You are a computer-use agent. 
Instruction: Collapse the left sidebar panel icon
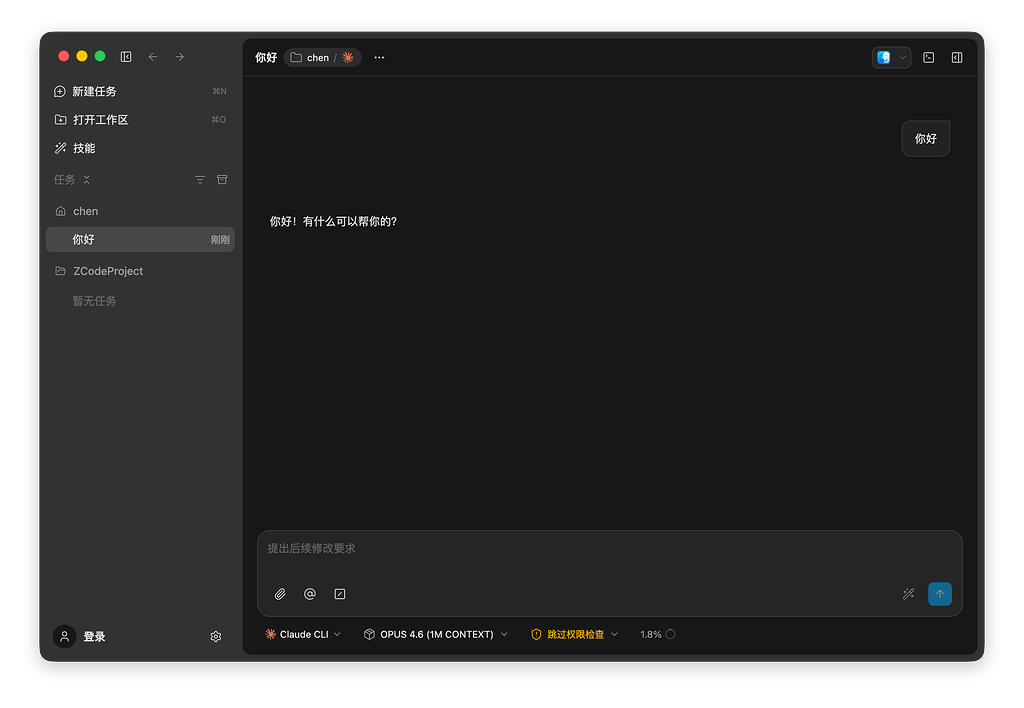126,57
